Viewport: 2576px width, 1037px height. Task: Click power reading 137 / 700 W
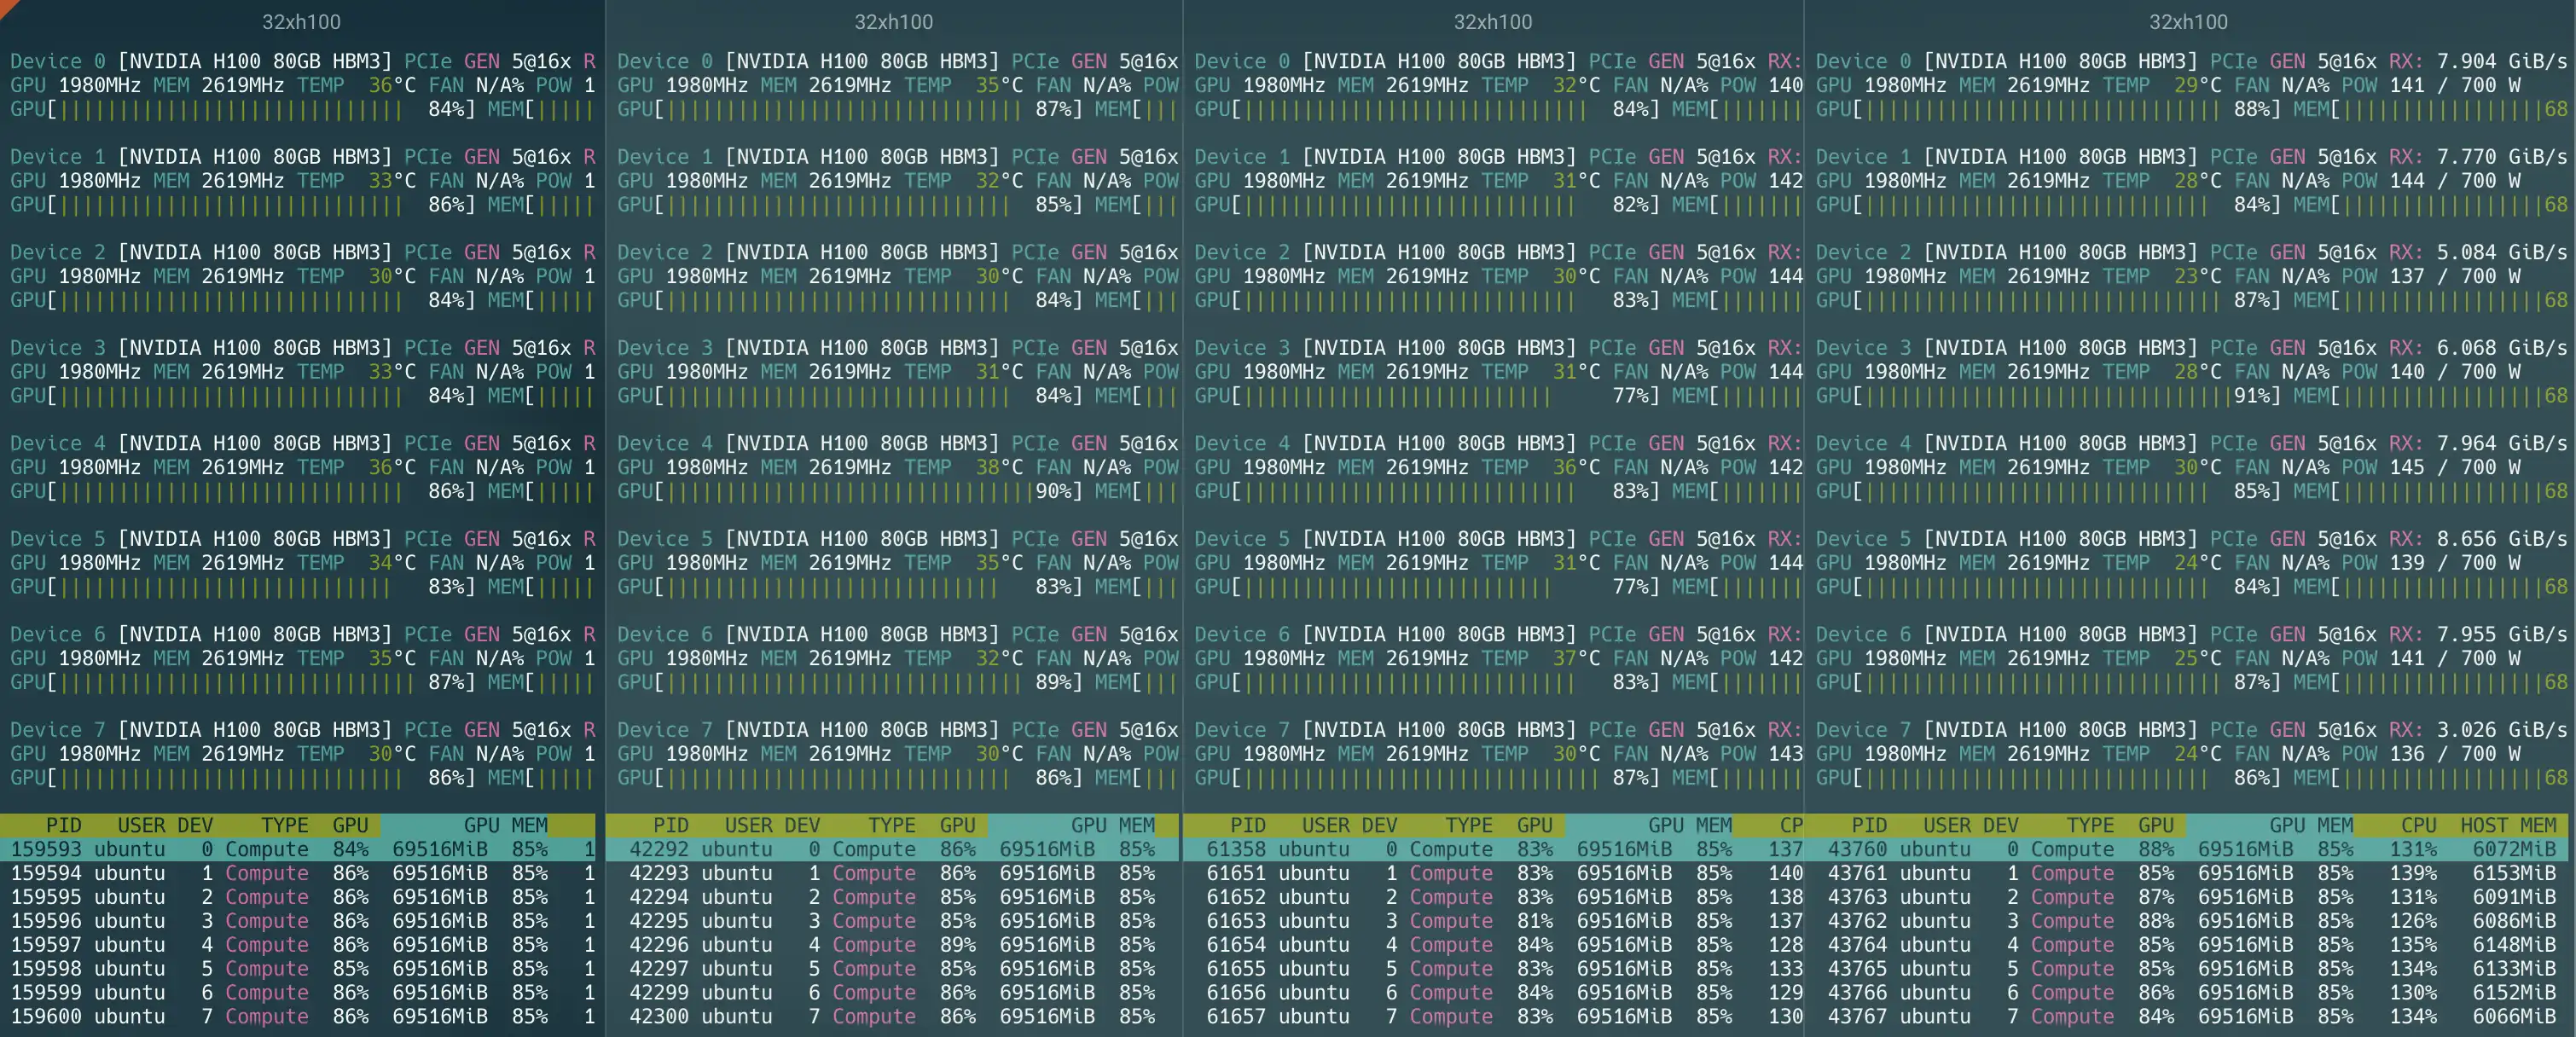2454,276
